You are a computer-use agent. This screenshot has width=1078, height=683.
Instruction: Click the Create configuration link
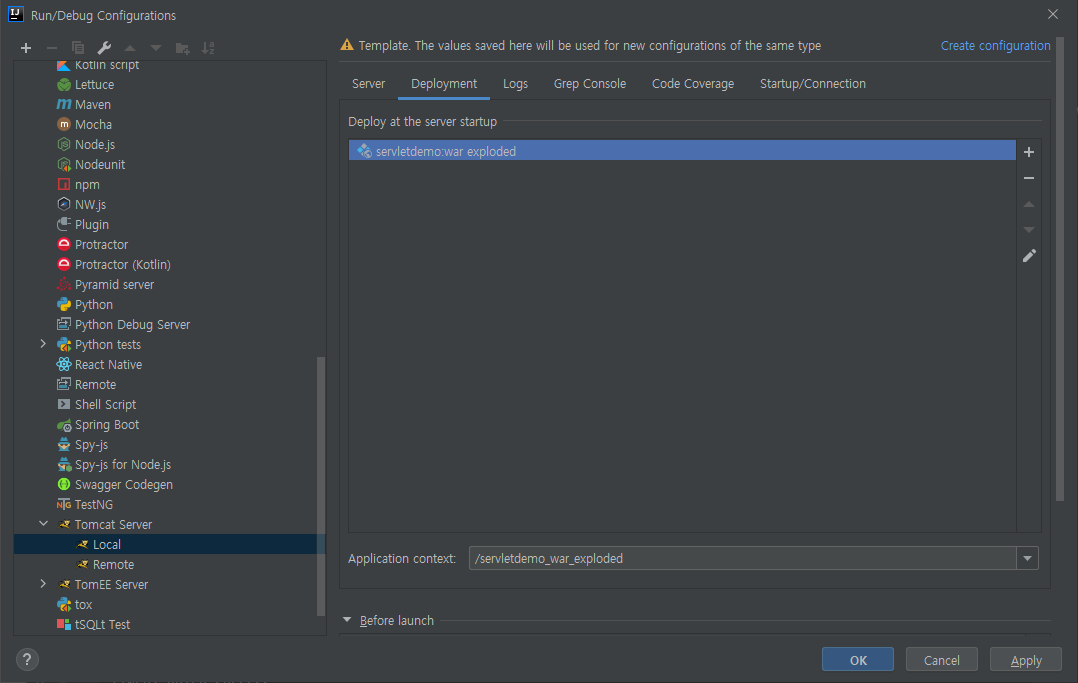[x=995, y=45]
